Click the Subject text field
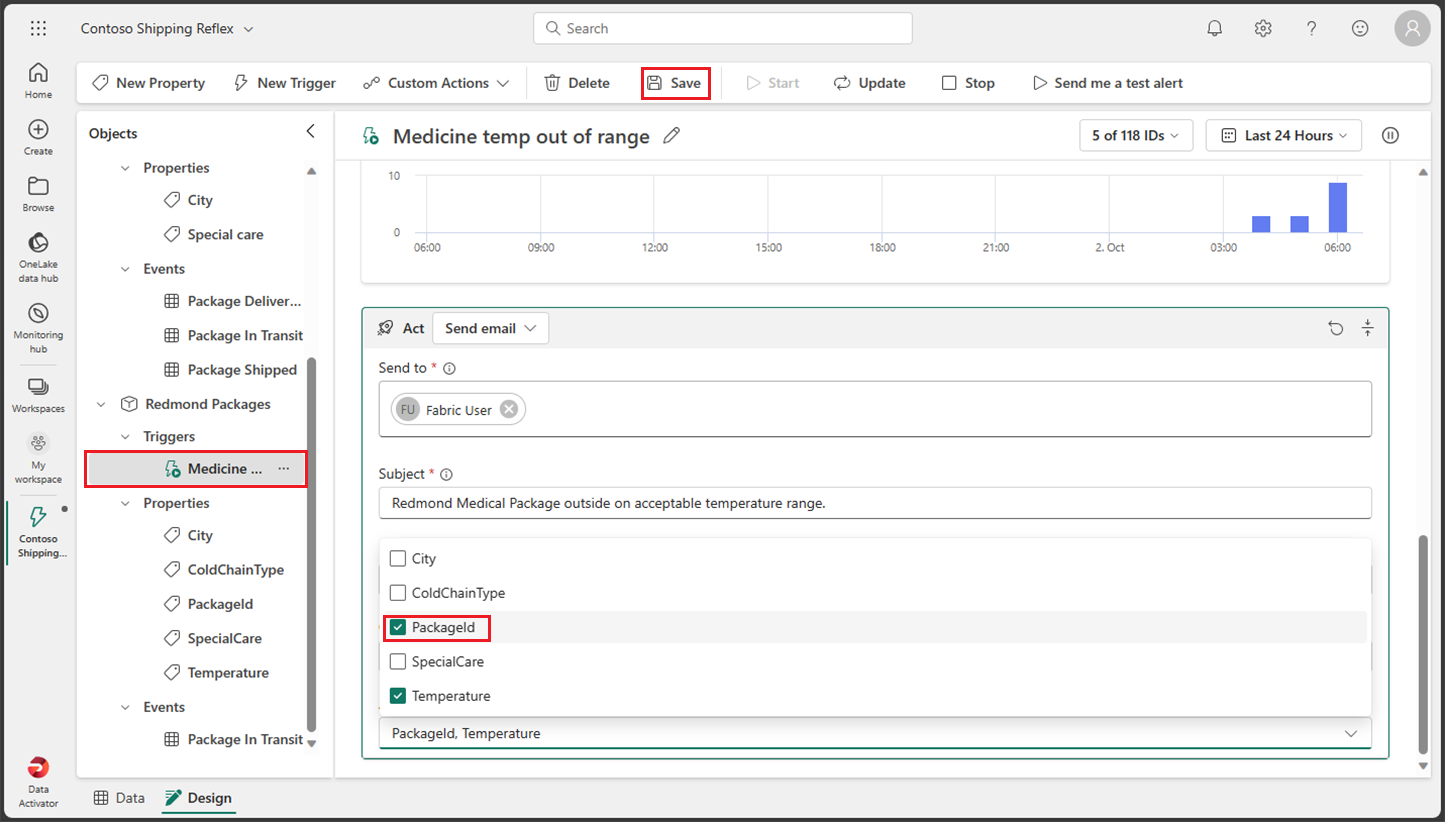 [x=875, y=503]
